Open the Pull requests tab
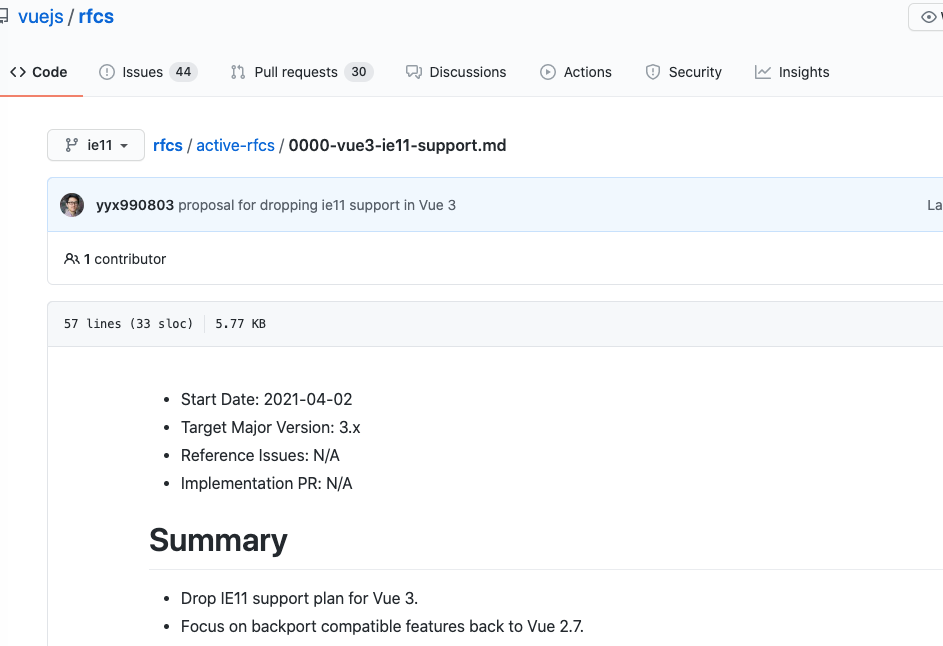The height and width of the screenshot is (646, 943). [x=301, y=72]
